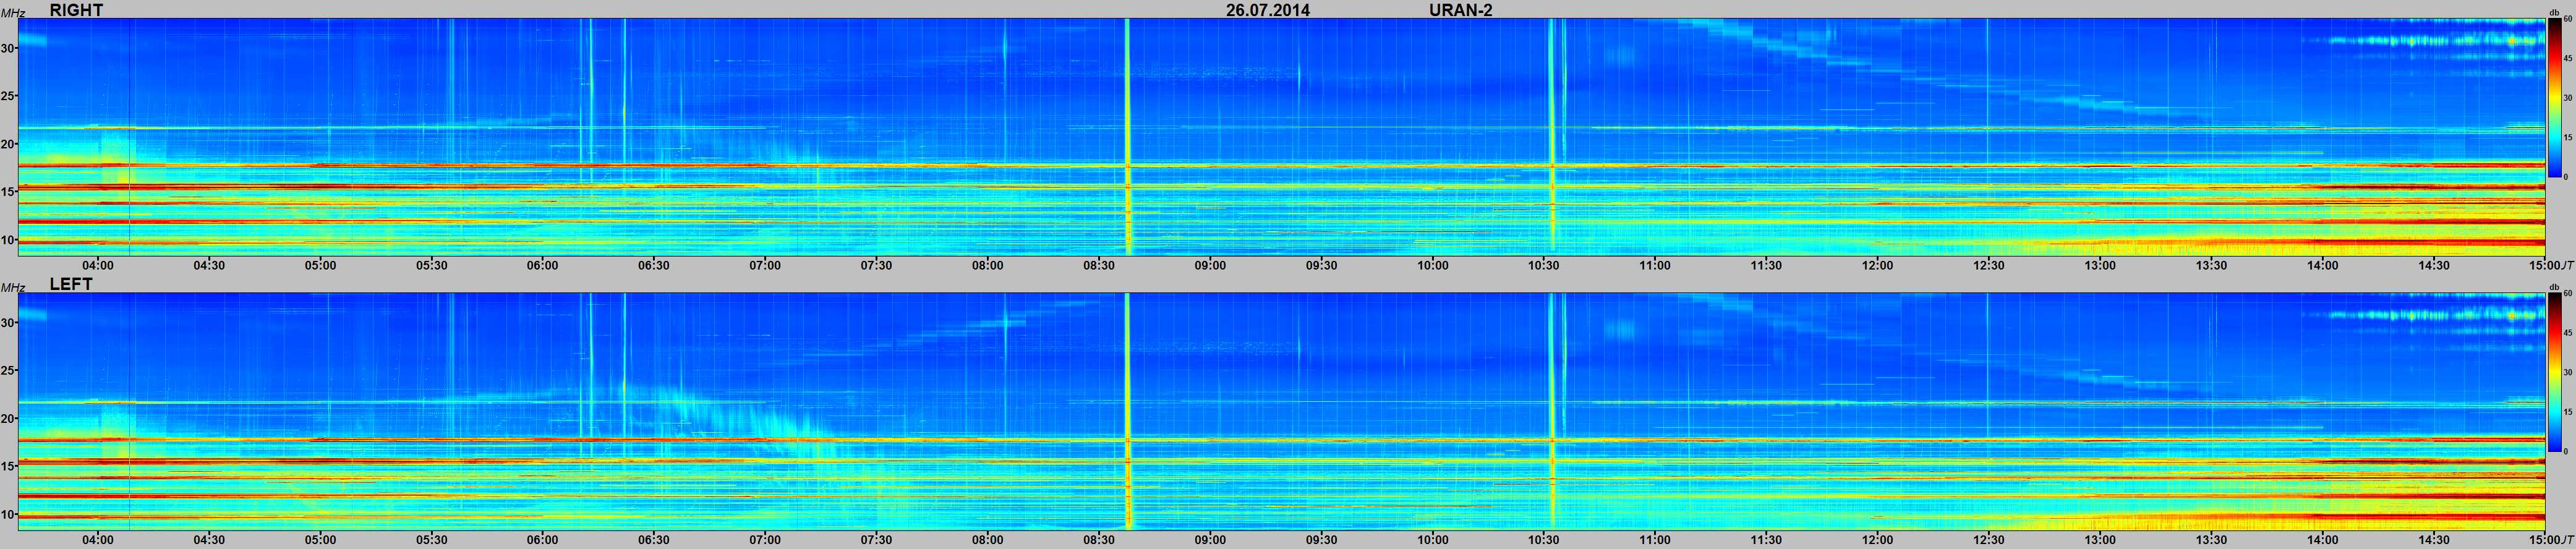Click the 09:00 time tick under LEFT panel

point(1210,540)
